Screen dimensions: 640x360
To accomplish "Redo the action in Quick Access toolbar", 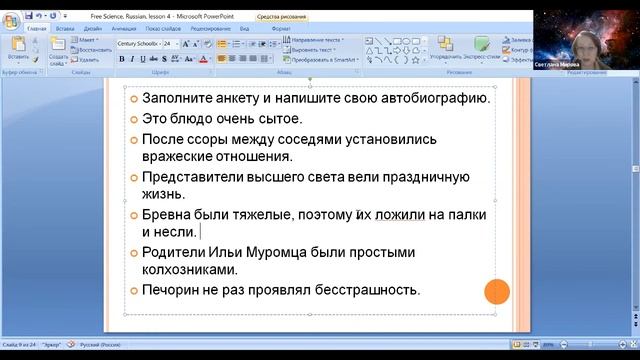I will [x=53, y=16].
